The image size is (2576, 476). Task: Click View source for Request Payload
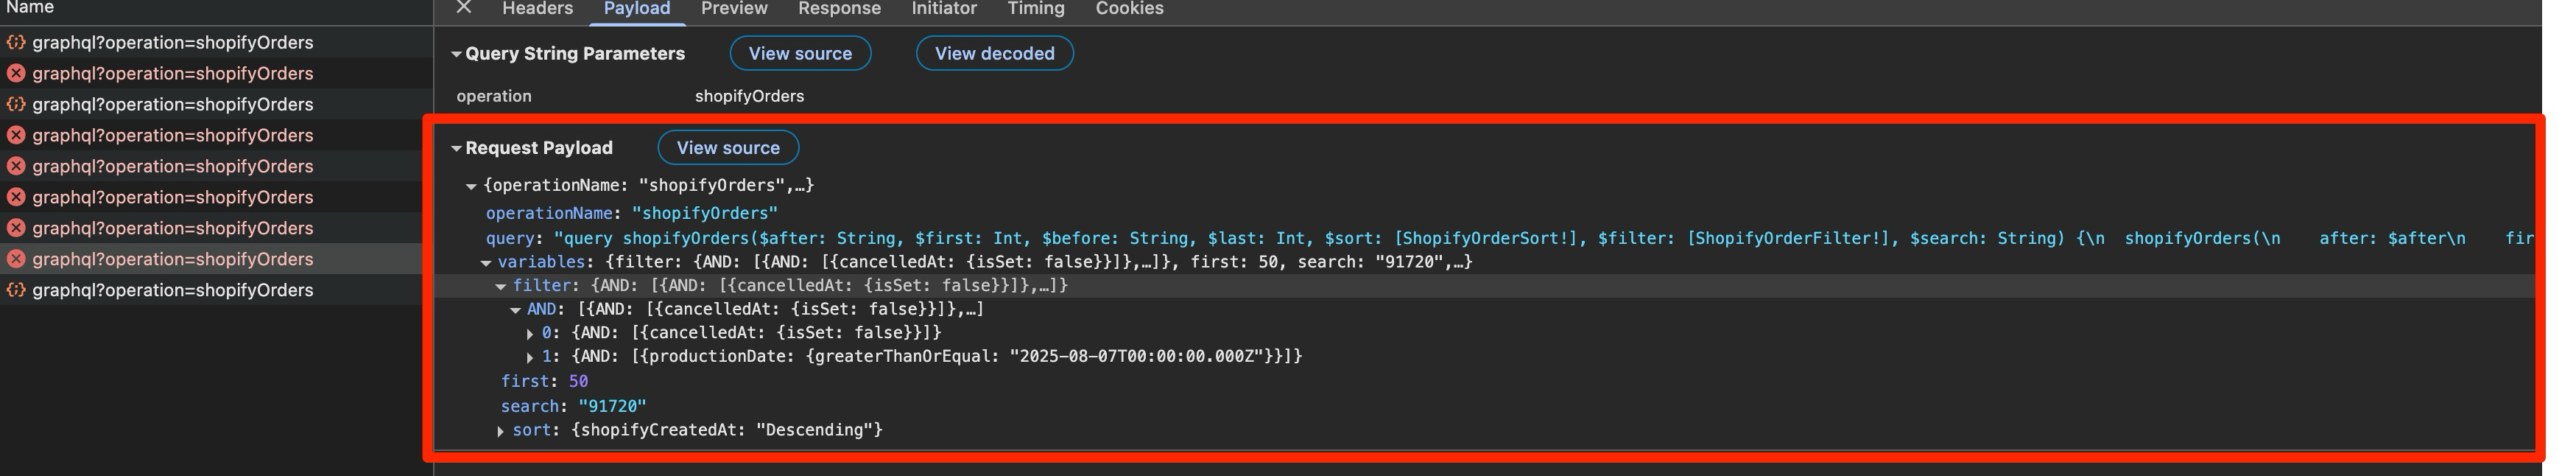728,148
